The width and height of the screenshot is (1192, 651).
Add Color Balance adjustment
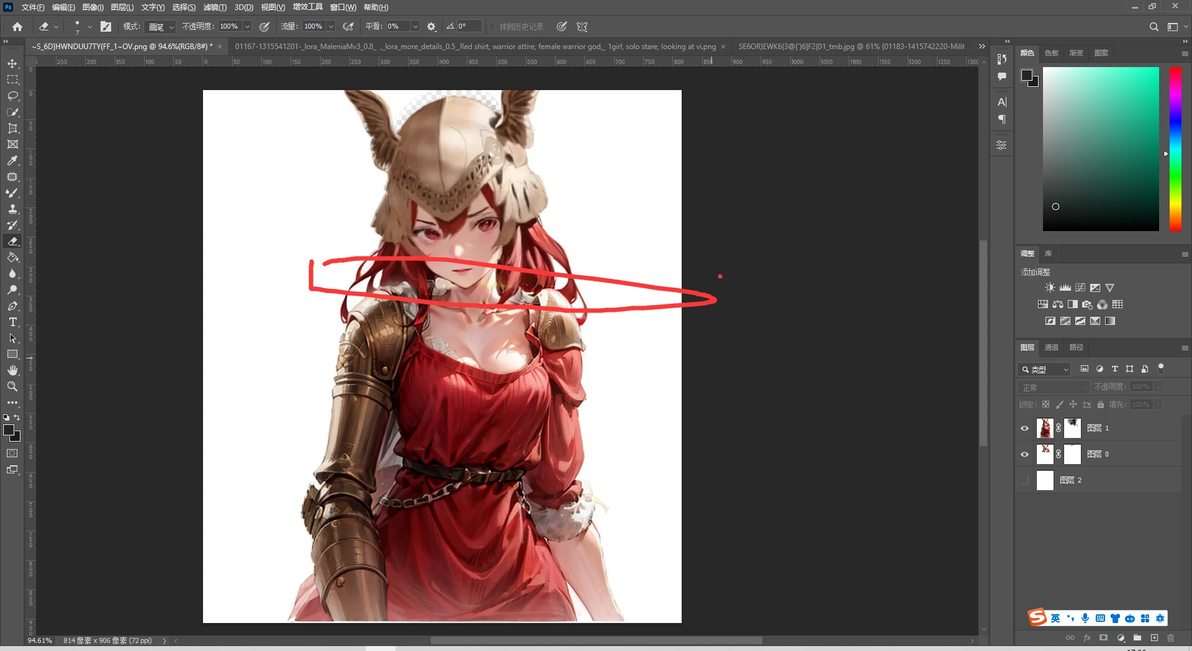tap(1057, 304)
